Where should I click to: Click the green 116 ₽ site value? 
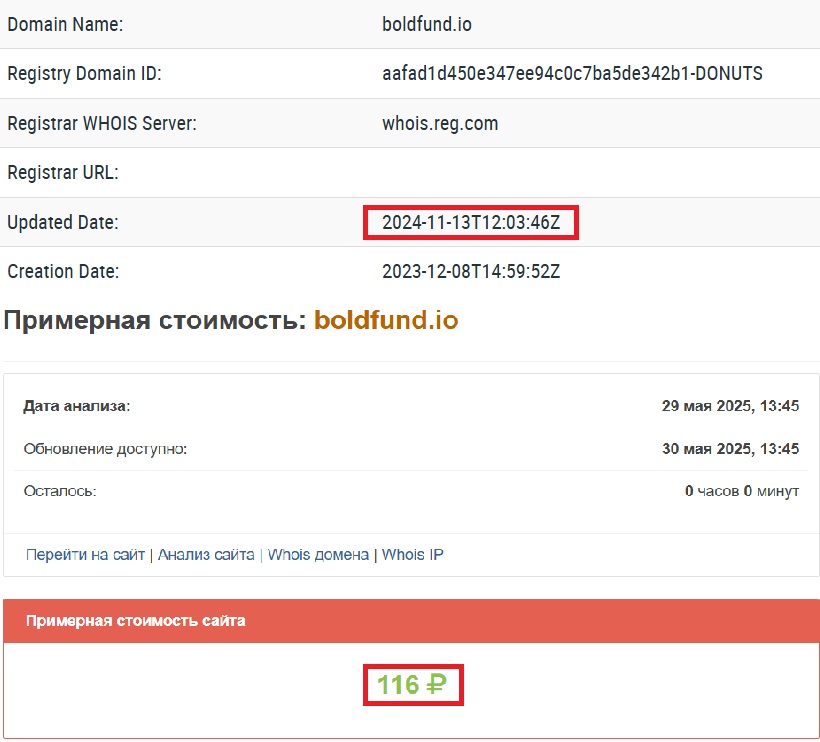coord(411,685)
